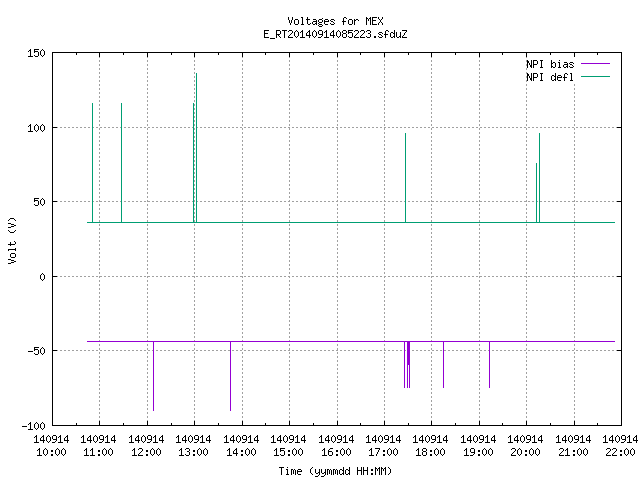The width and height of the screenshot is (640, 480).
Task: Select the file name E_RT20140914085223.sfduZ
Action: pyautogui.click(x=335, y=34)
